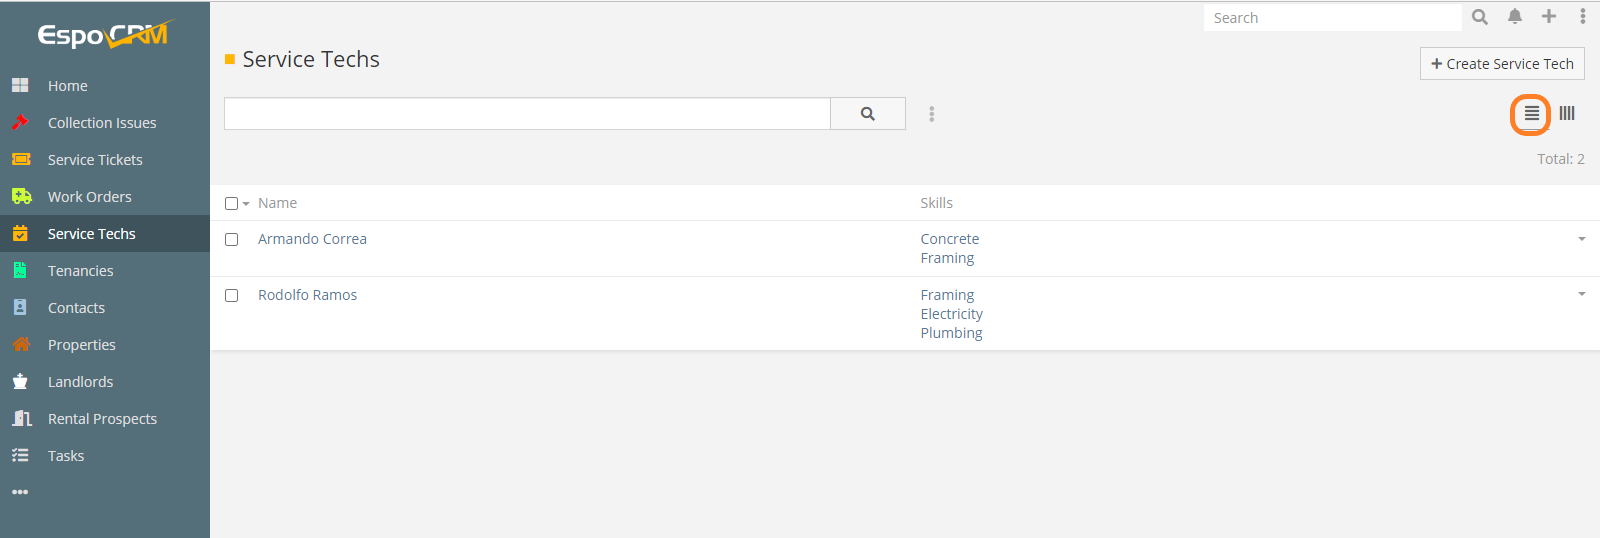Tick the checkbox for Rodolfo Ramos

[x=232, y=296]
